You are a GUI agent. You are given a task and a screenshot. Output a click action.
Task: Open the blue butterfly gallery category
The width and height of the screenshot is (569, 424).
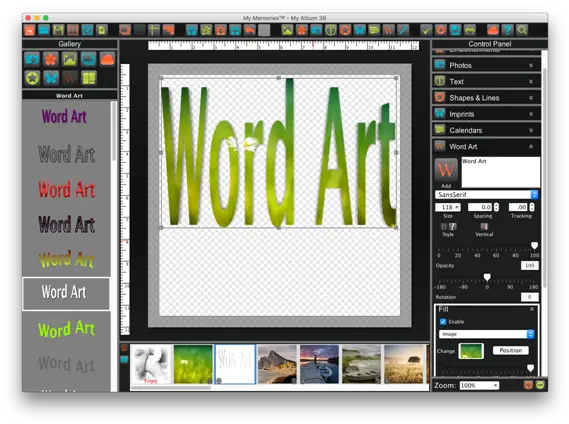pos(51,78)
